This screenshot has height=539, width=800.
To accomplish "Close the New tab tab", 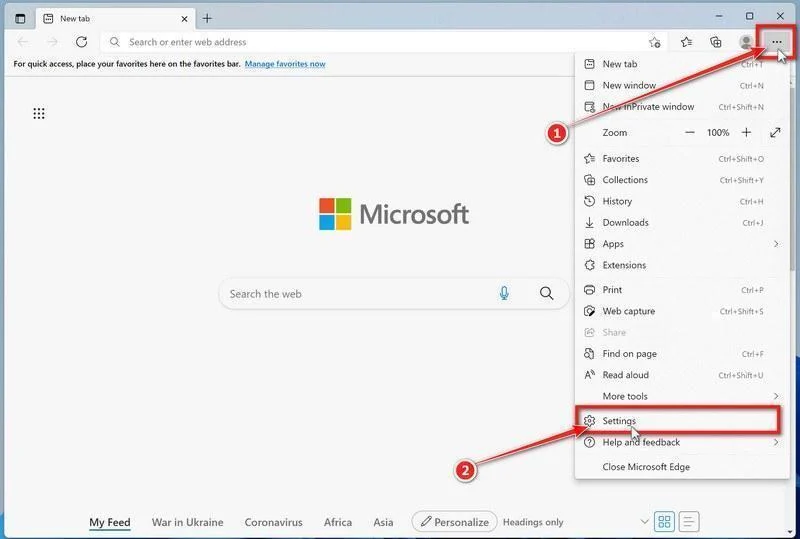I will pos(184,19).
